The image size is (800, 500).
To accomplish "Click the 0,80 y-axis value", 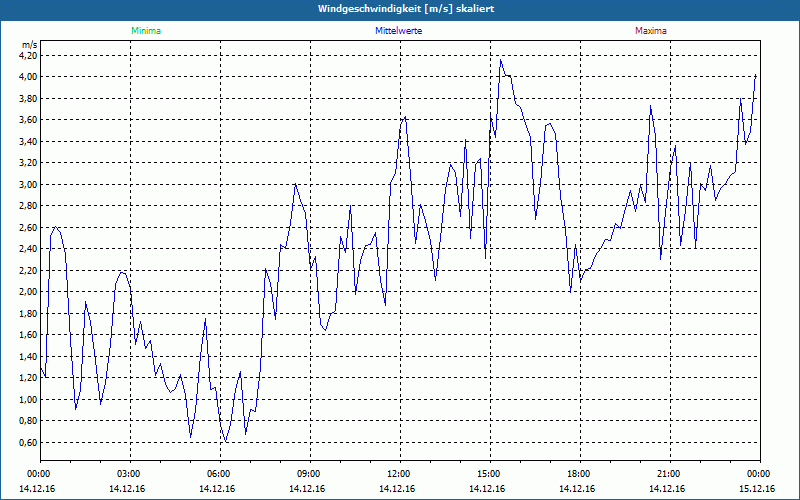I will point(30,420).
